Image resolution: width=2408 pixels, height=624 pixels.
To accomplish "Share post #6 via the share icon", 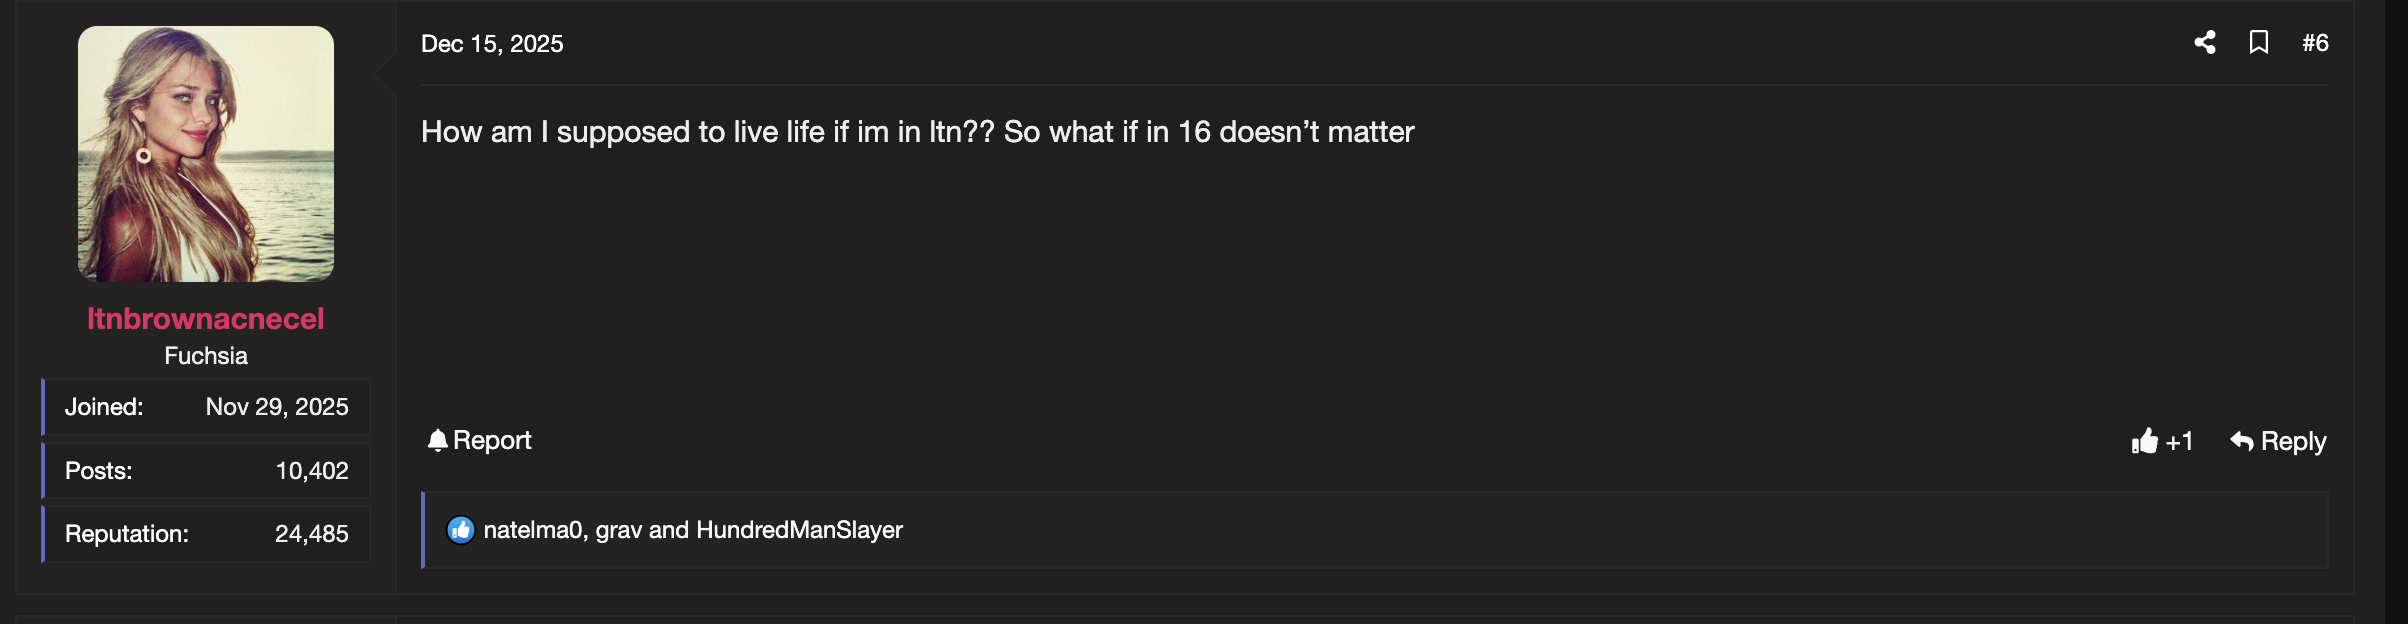I will tap(2206, 42).
